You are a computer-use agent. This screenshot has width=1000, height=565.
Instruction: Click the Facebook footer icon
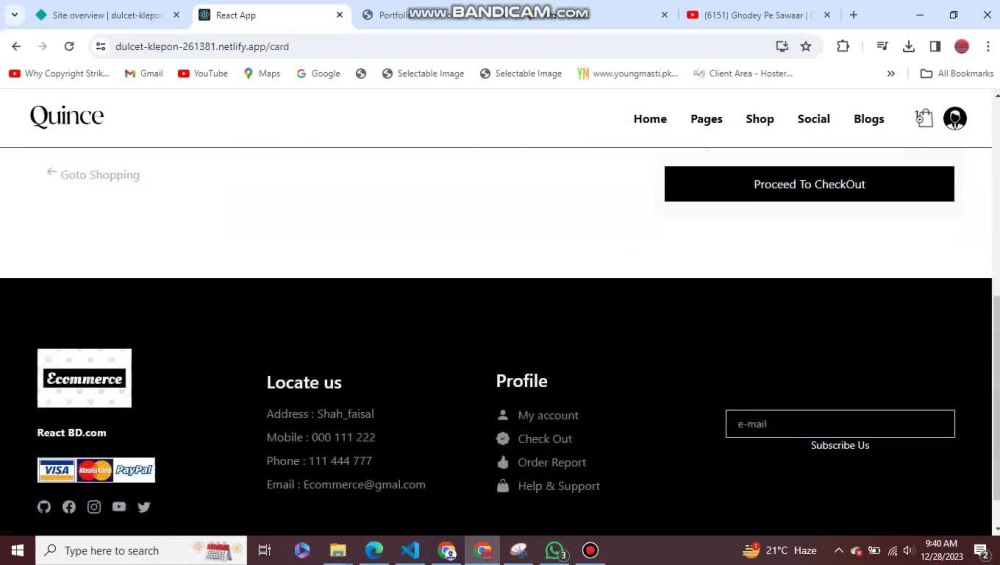pyautogui.click(x=69, y=507)
